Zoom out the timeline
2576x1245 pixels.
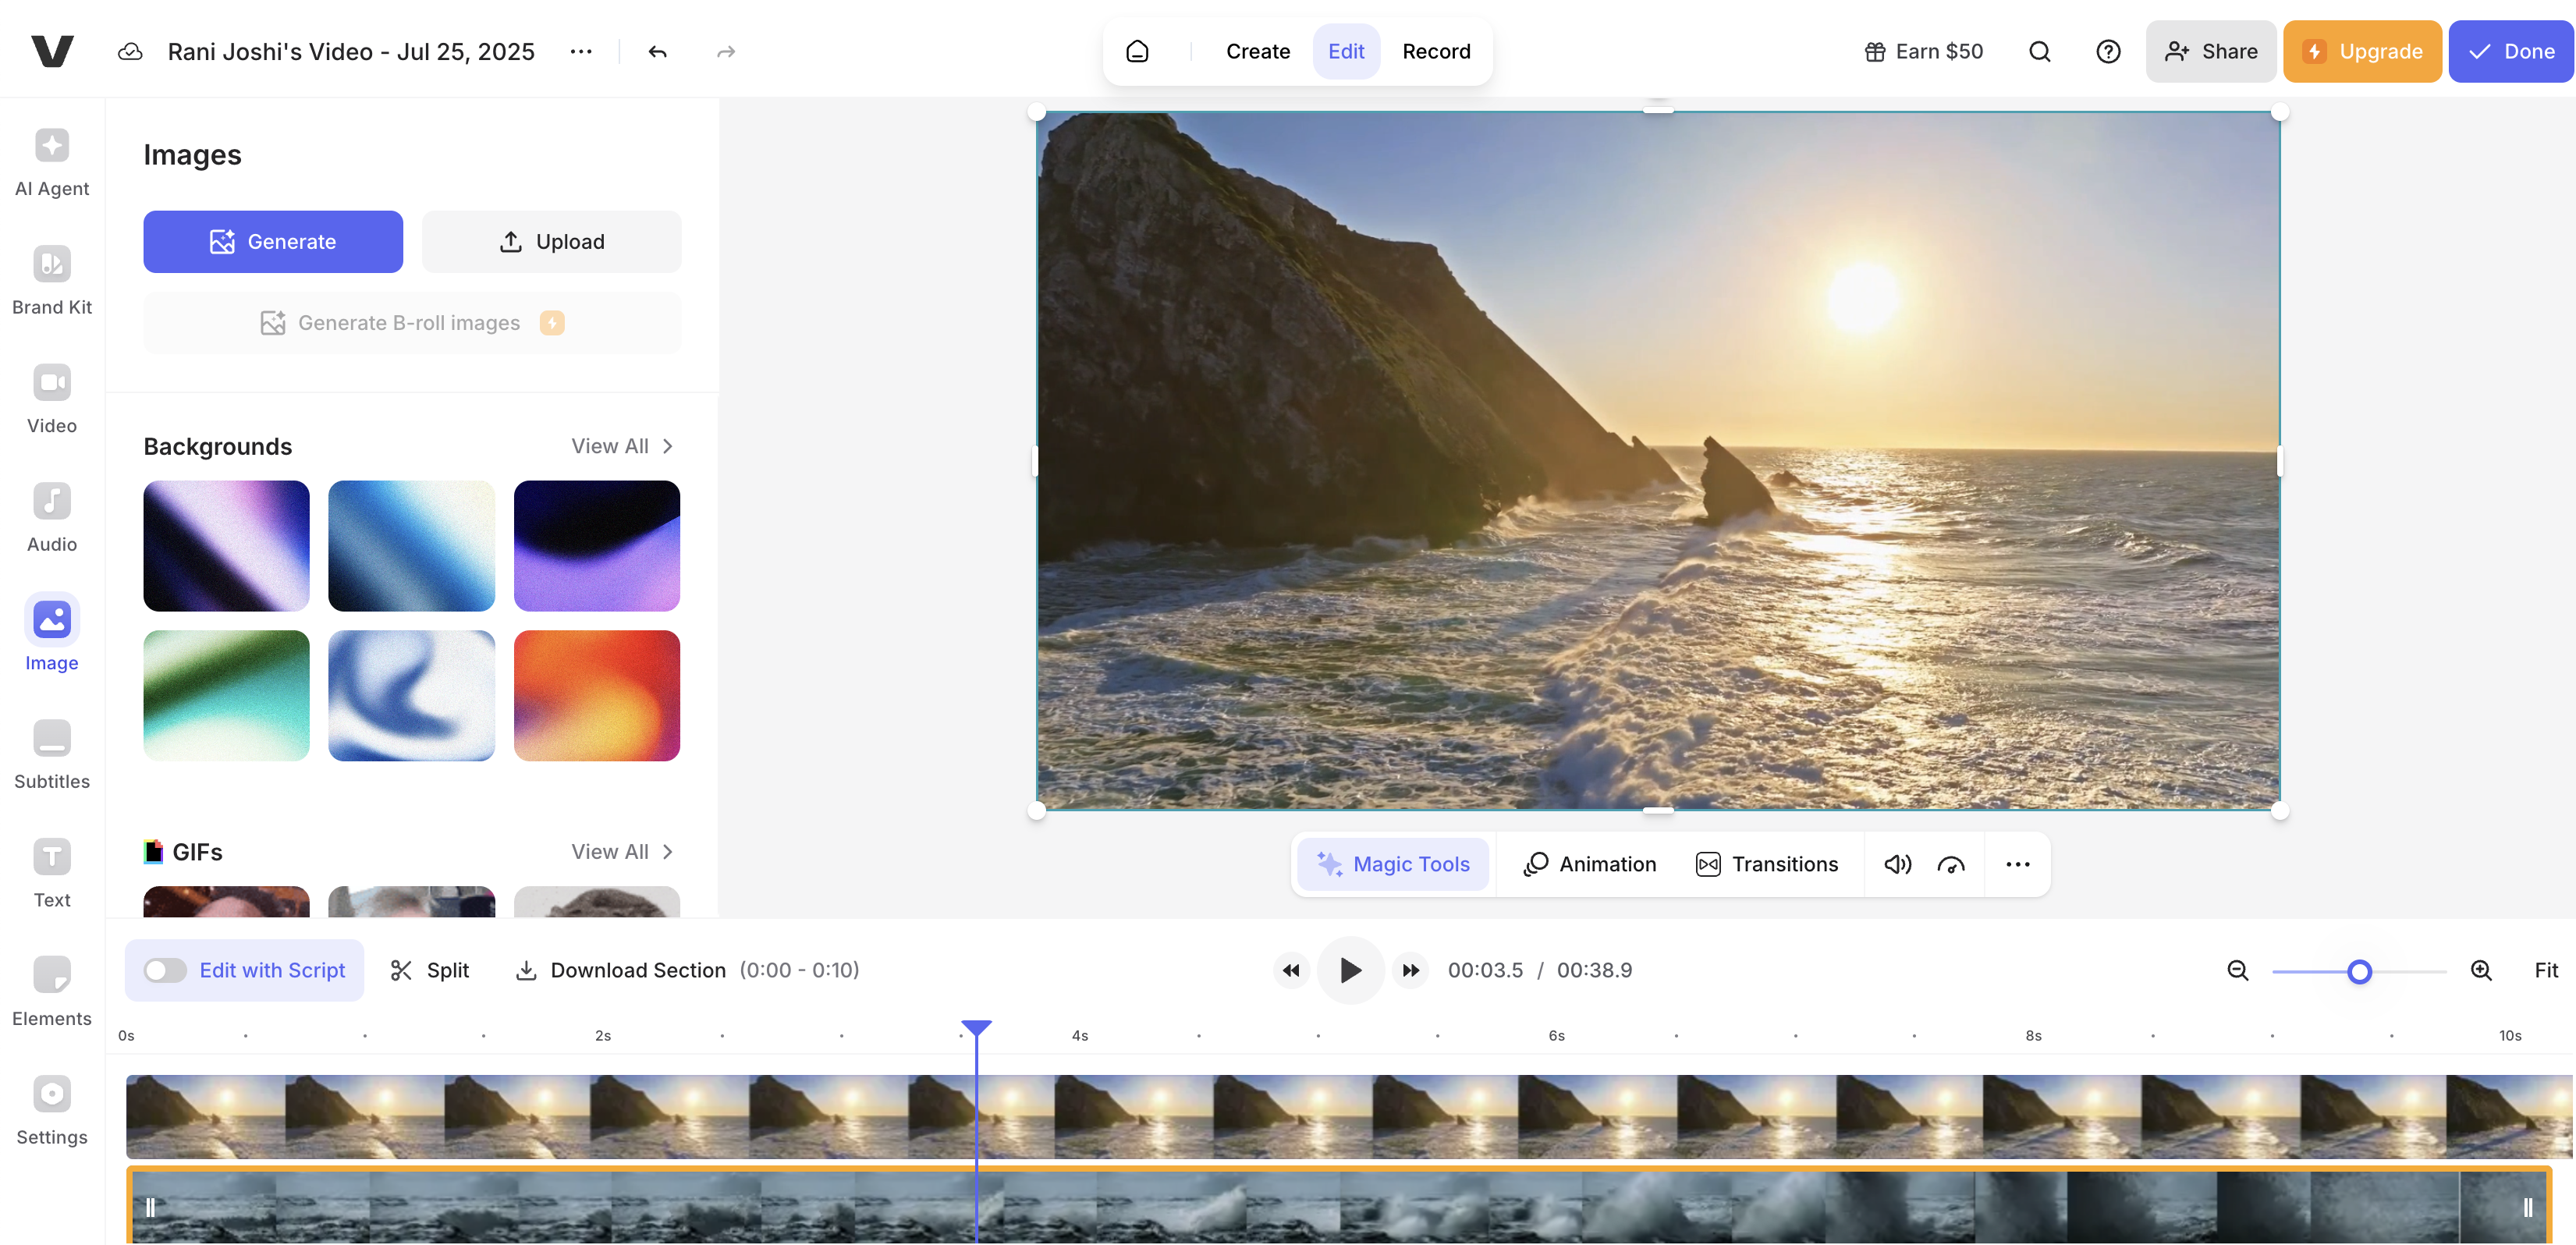point(2238,970)
